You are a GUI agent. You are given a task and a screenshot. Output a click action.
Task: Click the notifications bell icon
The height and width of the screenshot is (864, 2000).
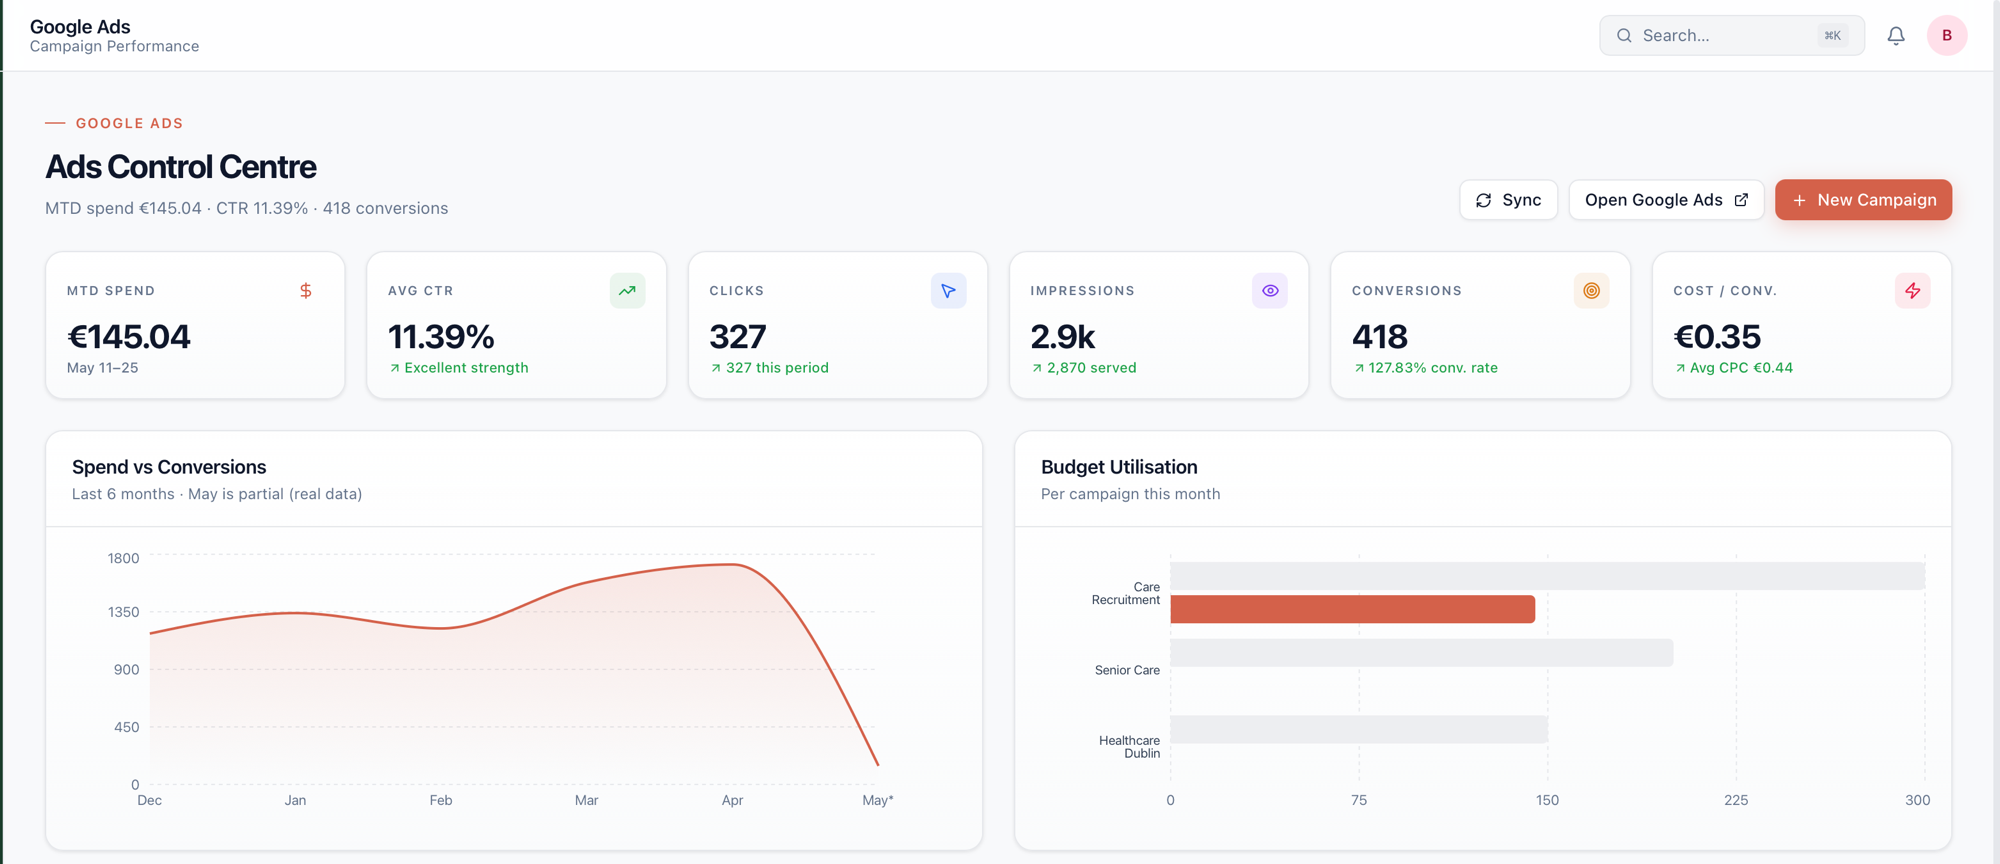pos(1896,36)
